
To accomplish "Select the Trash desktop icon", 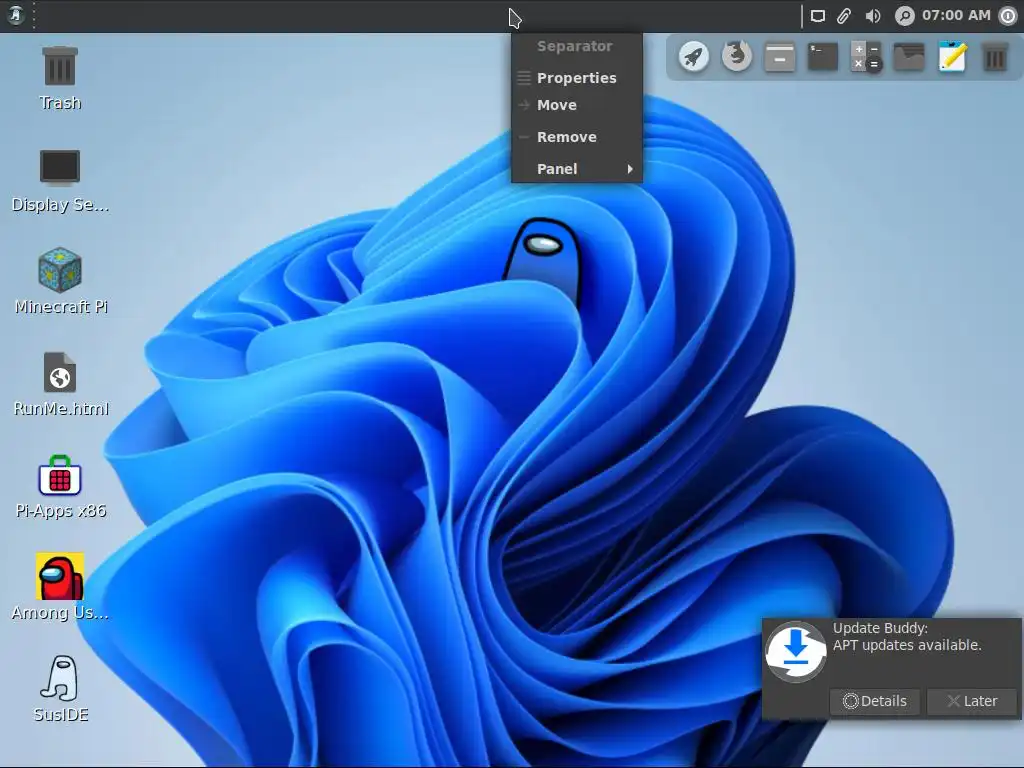I will pos(60,78).
